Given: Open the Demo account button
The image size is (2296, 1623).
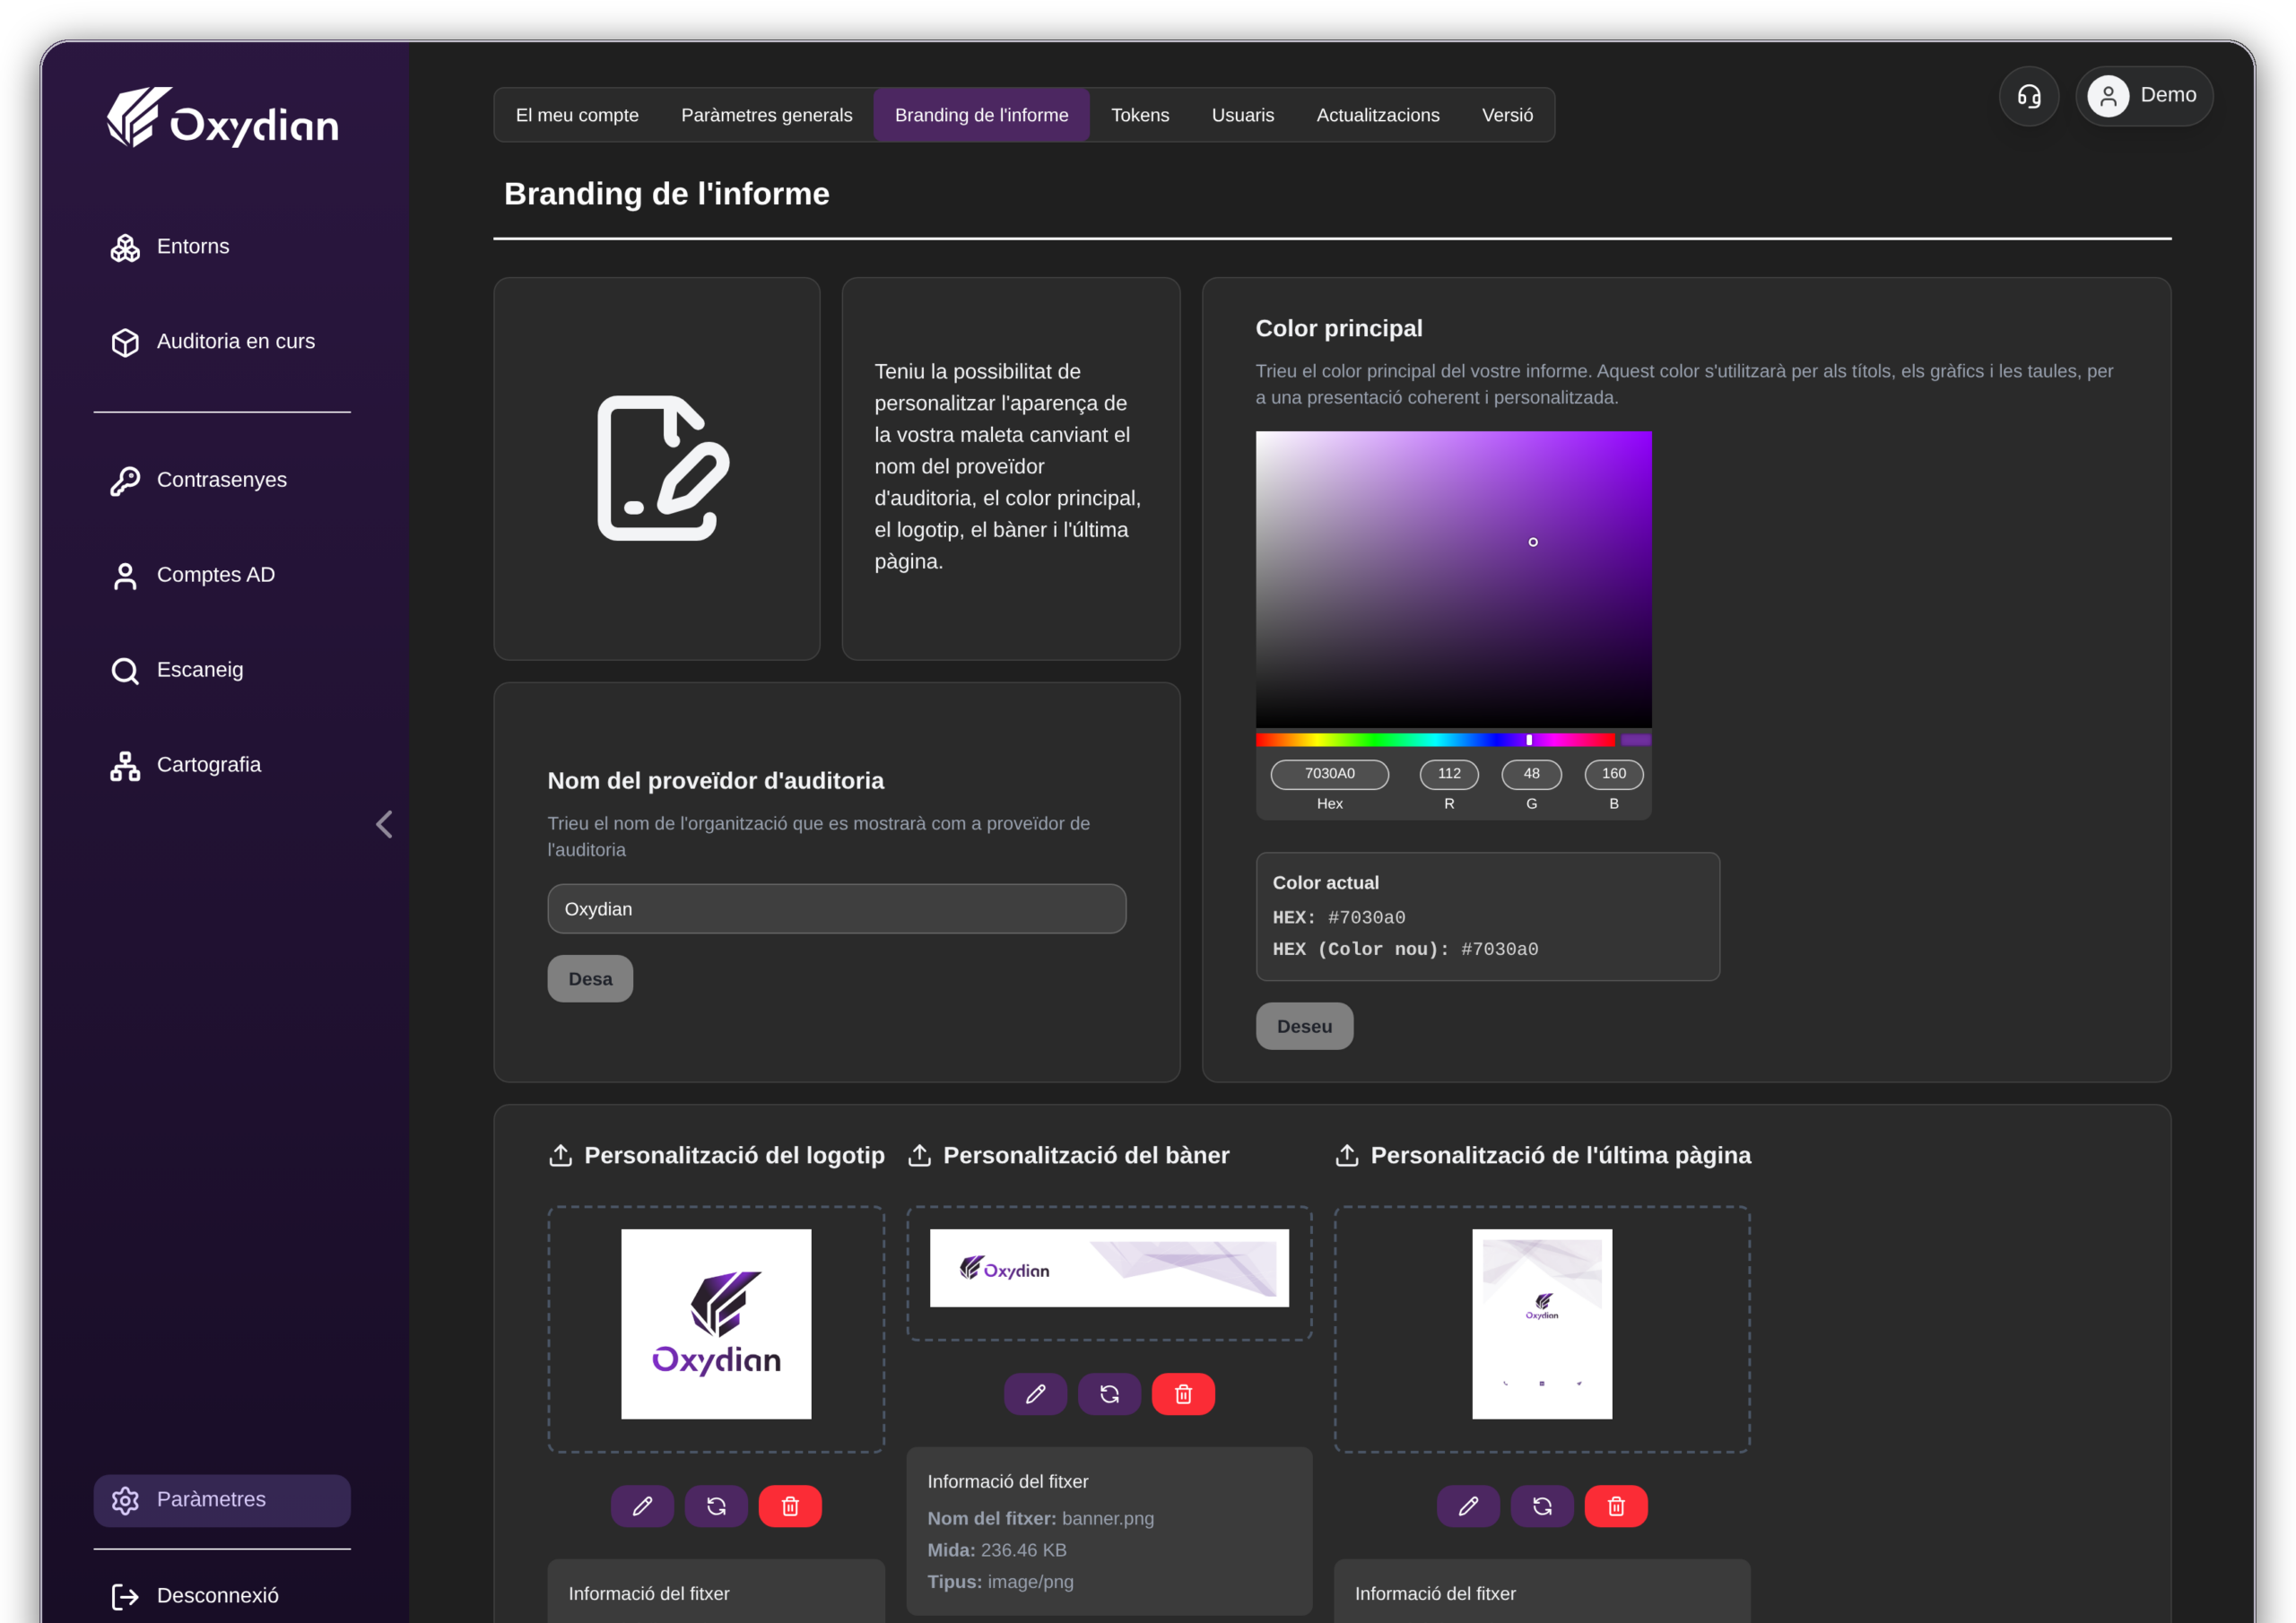Looking at the screenshot, I should point(2144,96).
